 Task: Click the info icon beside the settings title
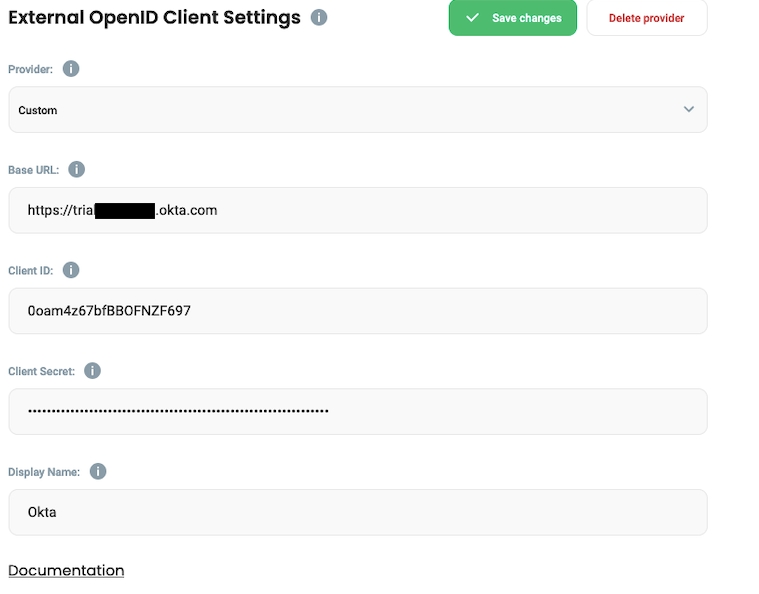319,18
